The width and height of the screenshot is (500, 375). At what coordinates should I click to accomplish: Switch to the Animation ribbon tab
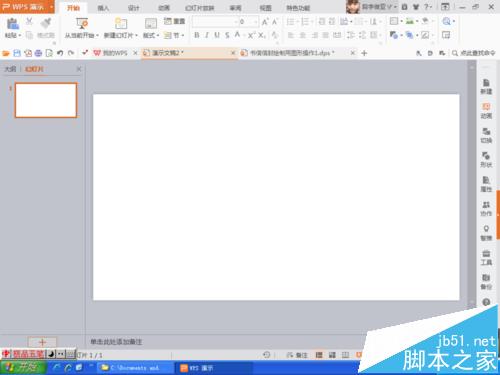164,8
